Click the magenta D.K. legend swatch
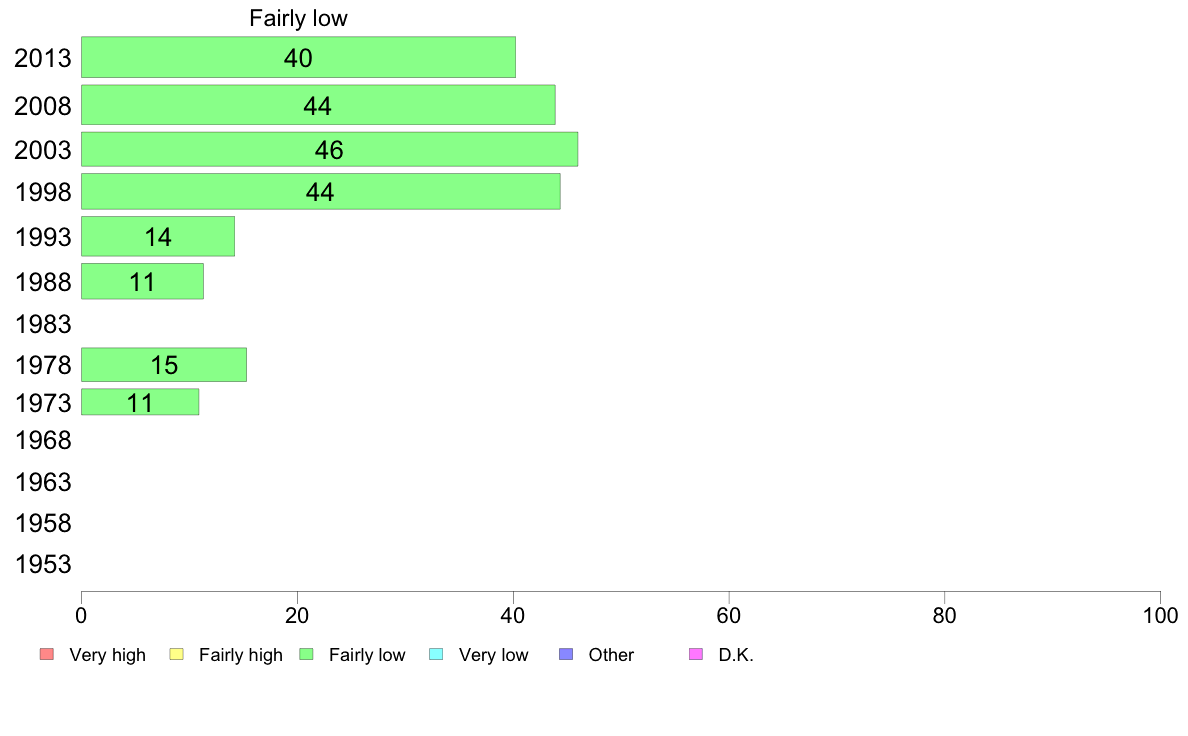 (696, 654)
